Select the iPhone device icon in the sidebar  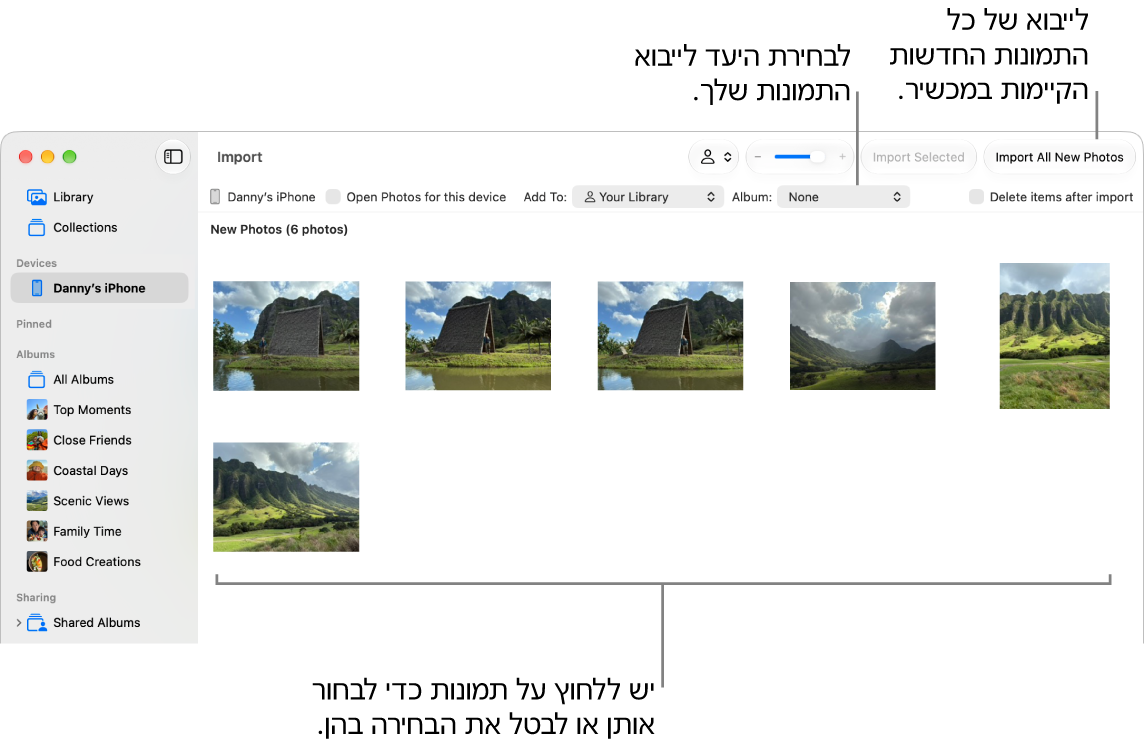(36, 288)
